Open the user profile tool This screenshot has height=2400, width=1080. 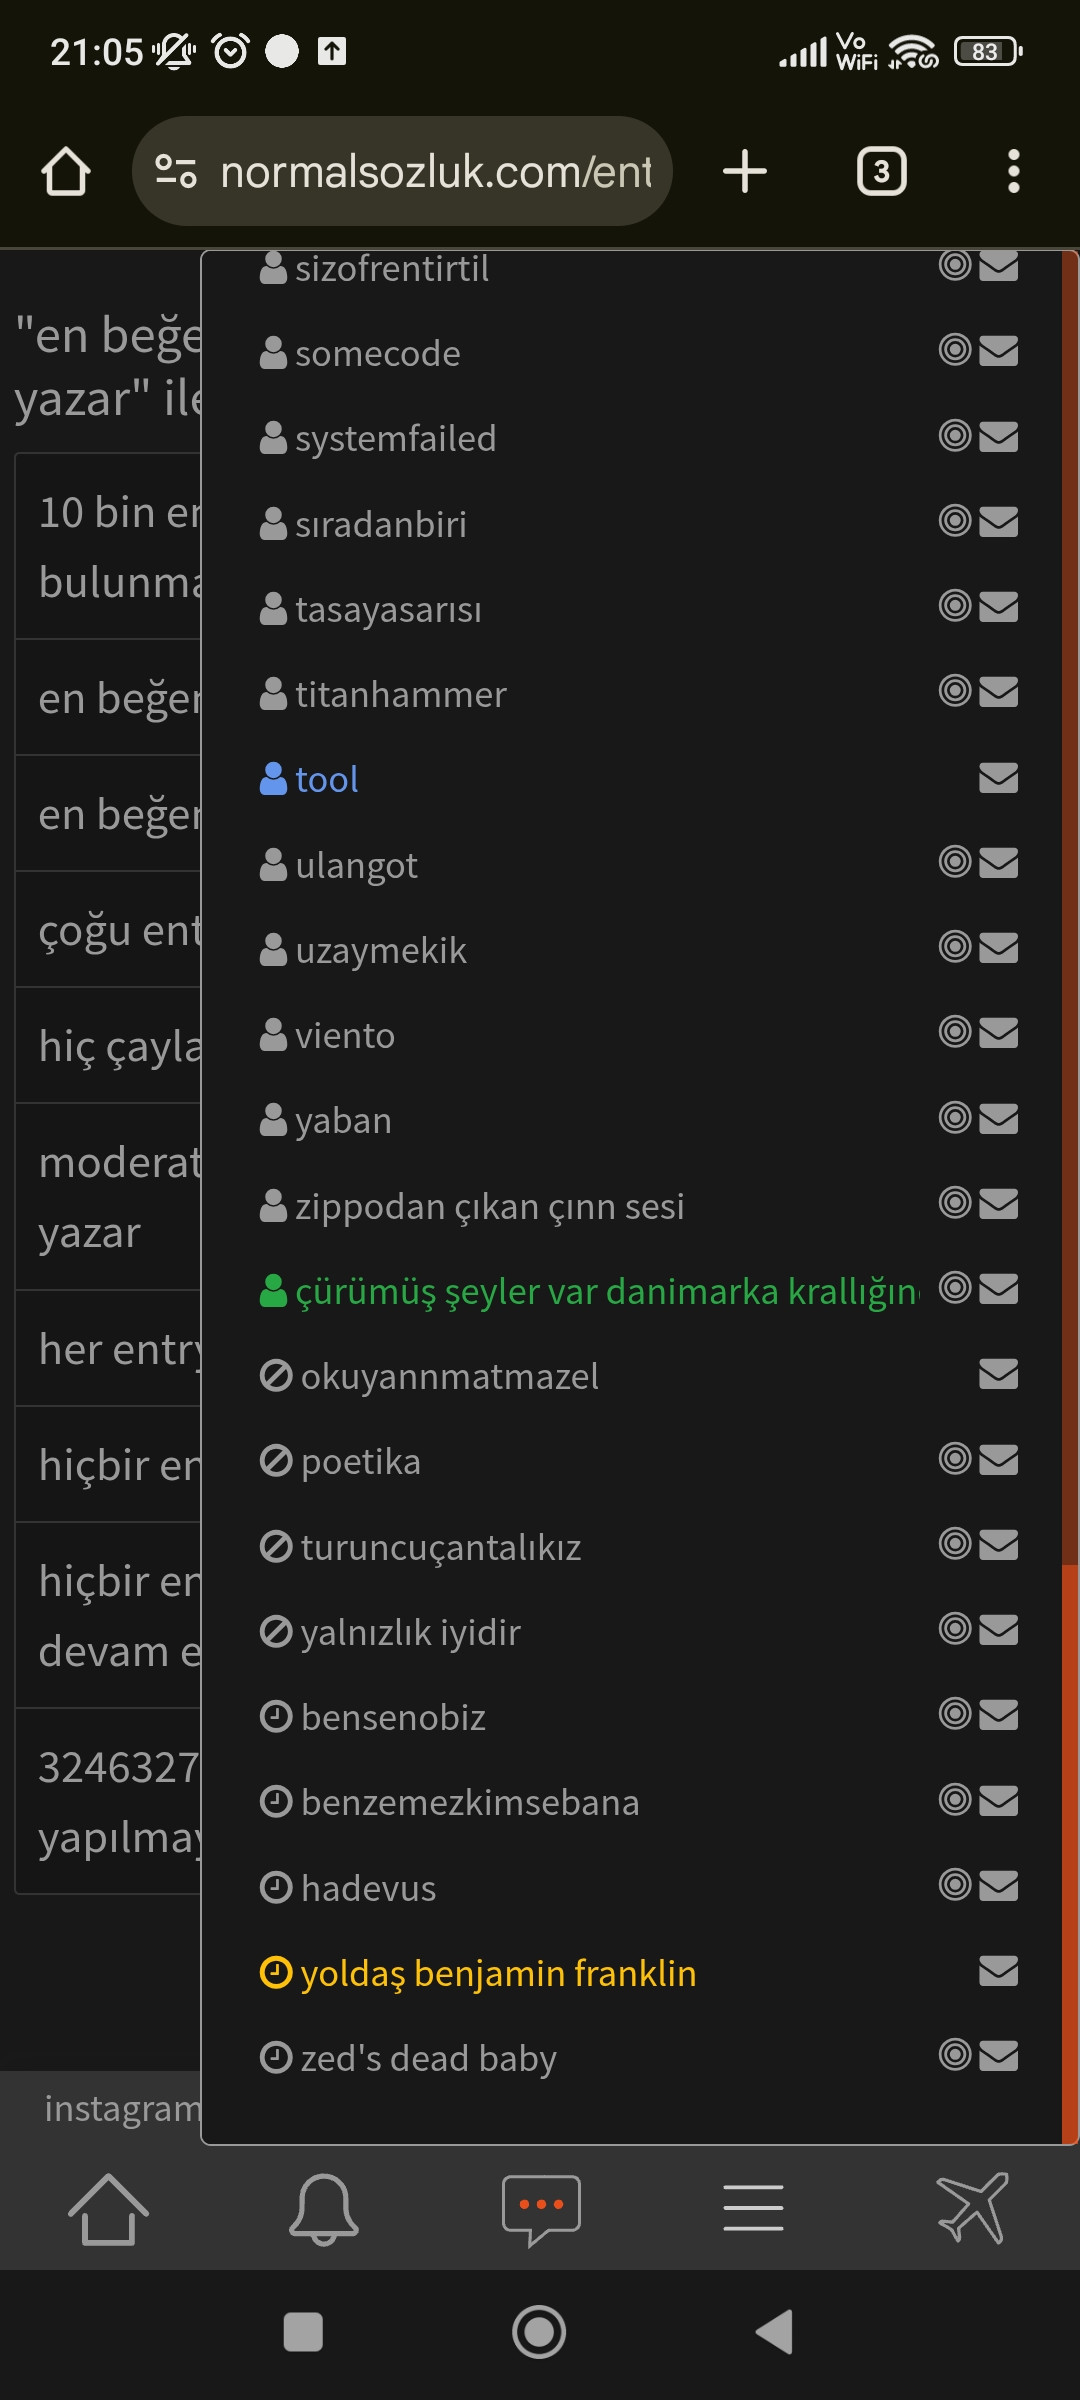tap(326, 780)
